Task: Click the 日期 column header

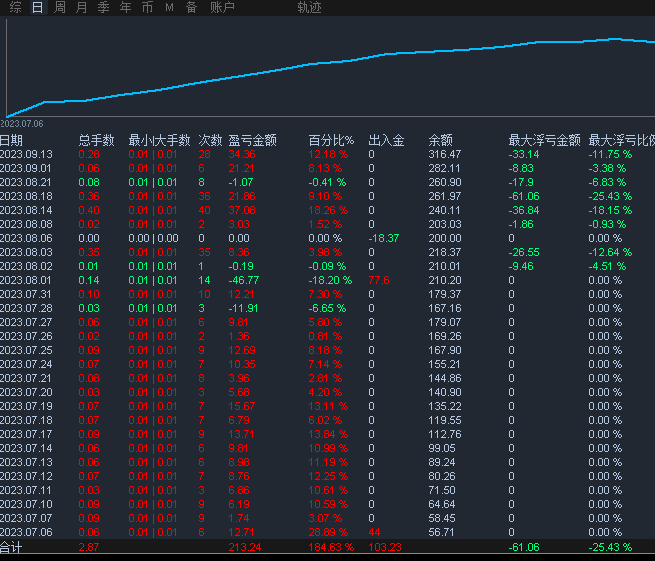Action: 11,140
